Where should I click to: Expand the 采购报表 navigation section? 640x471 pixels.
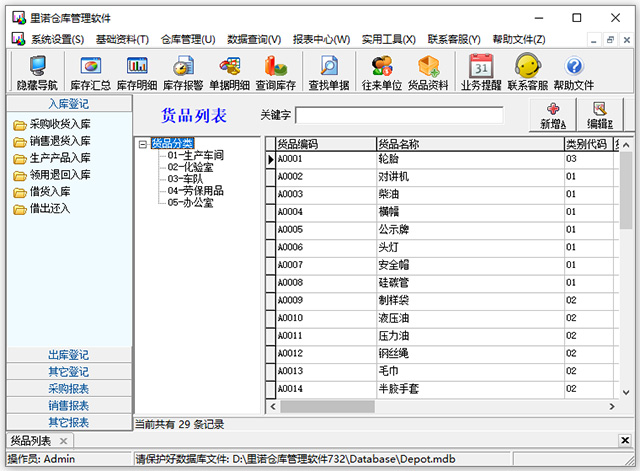coord(69,389)
